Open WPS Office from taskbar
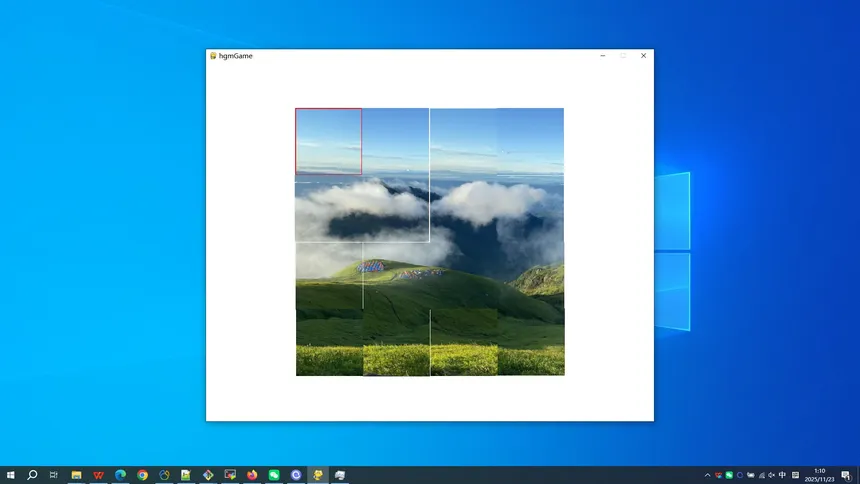Screen dimensions: 860x484 (98, 475)
